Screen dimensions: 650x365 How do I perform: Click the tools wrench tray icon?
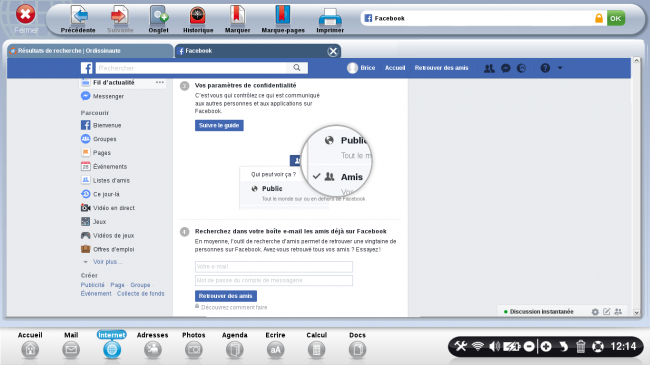tap(461, 346)
